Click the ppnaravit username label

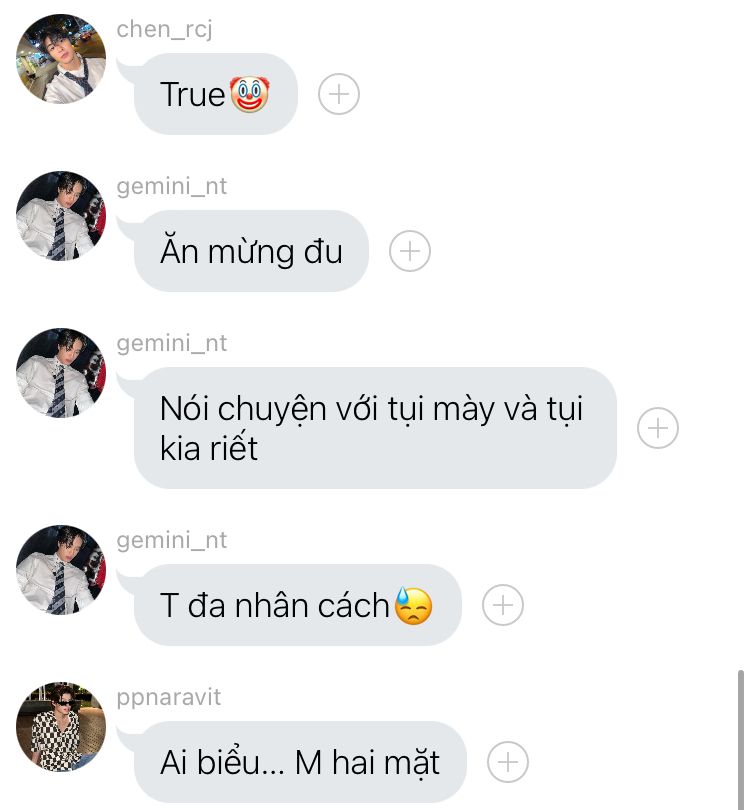click(168, 698)
